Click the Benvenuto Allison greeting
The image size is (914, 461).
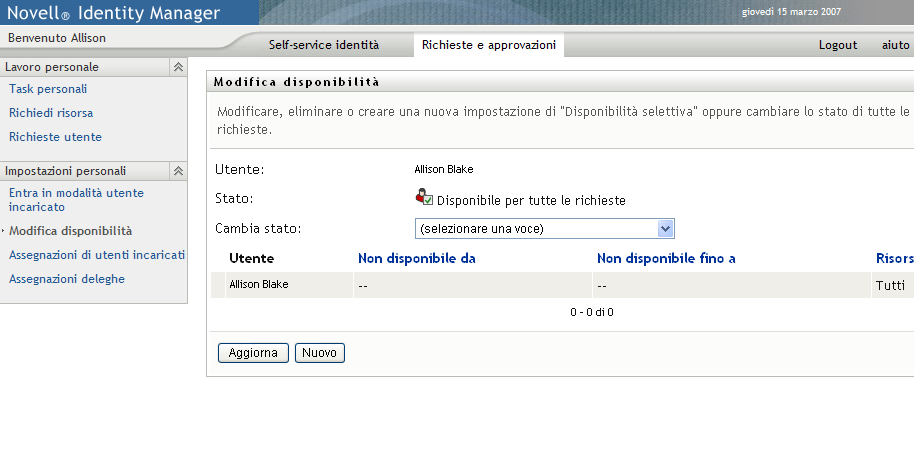tap(57, 38)
